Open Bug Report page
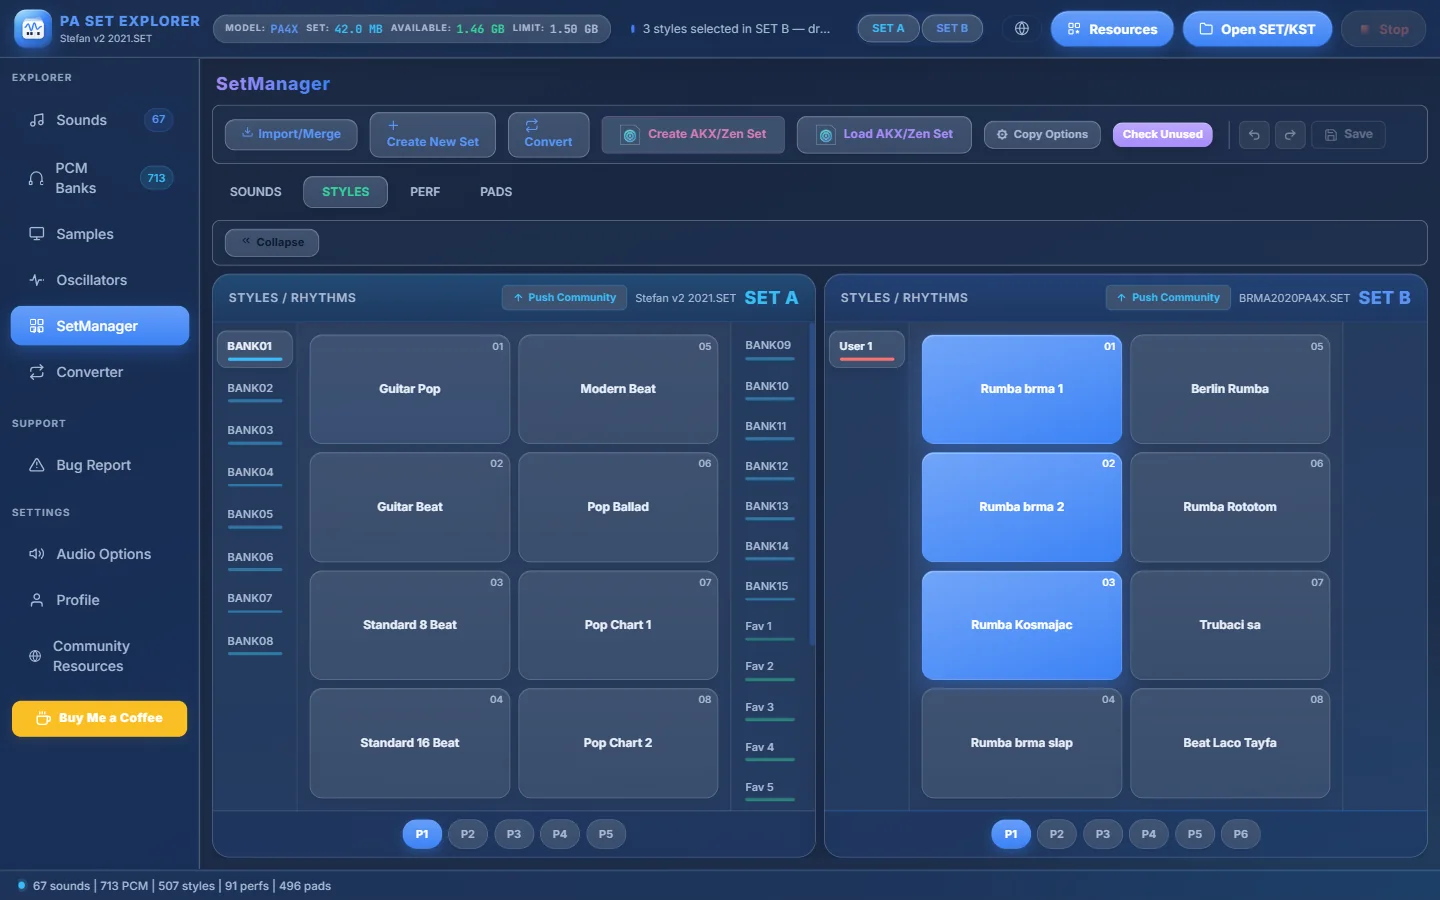 100,465
